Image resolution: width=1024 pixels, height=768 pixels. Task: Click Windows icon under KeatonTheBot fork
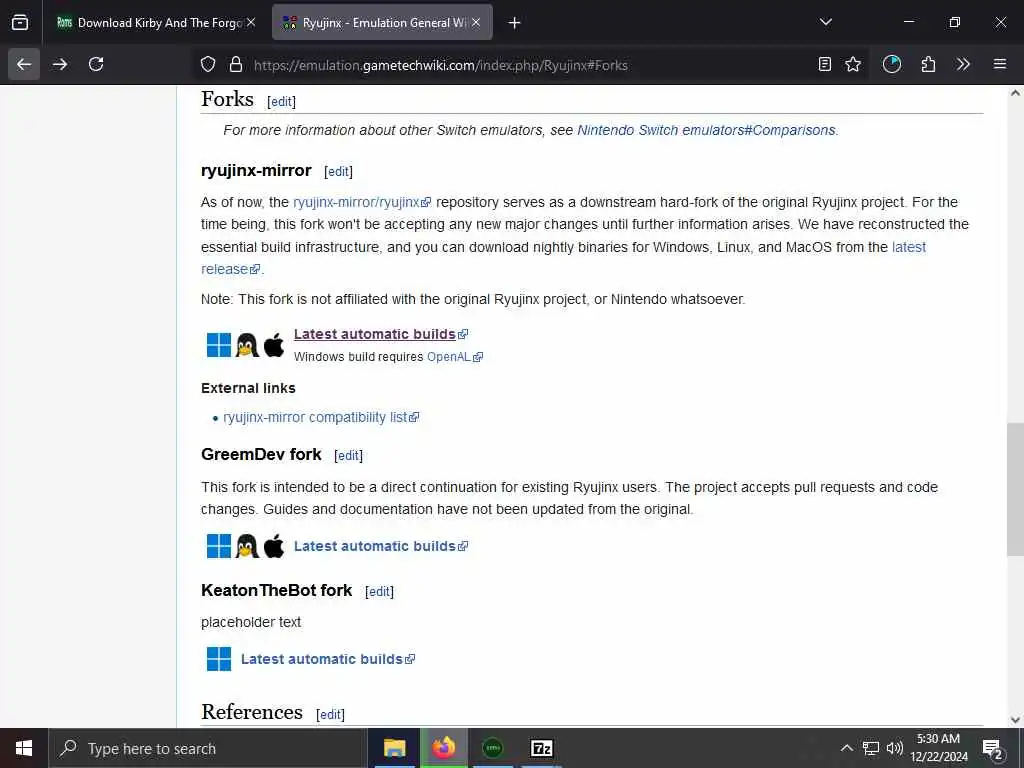pyautogui.click(x=219, y=659)
